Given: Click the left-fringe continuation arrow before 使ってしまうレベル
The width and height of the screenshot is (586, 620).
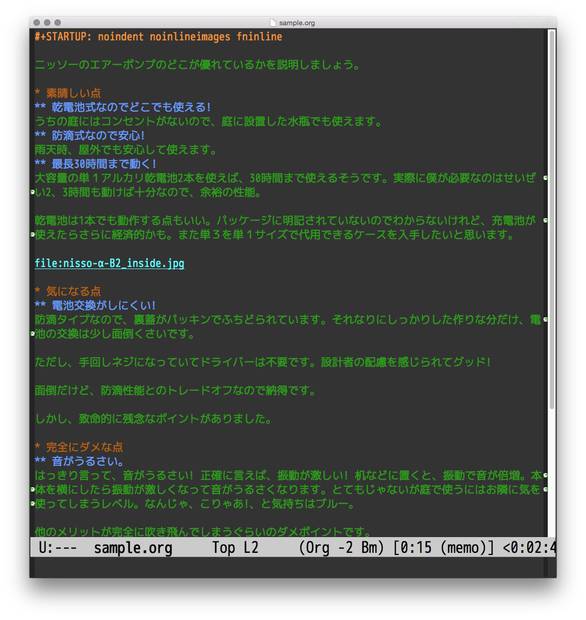Looking at the screenshot, I should point(33,504).
